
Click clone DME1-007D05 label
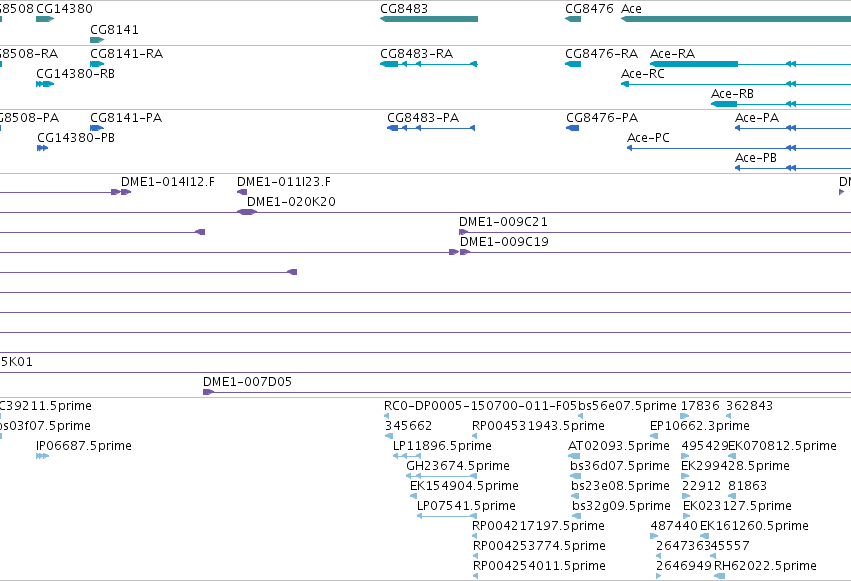pos(247,382)
